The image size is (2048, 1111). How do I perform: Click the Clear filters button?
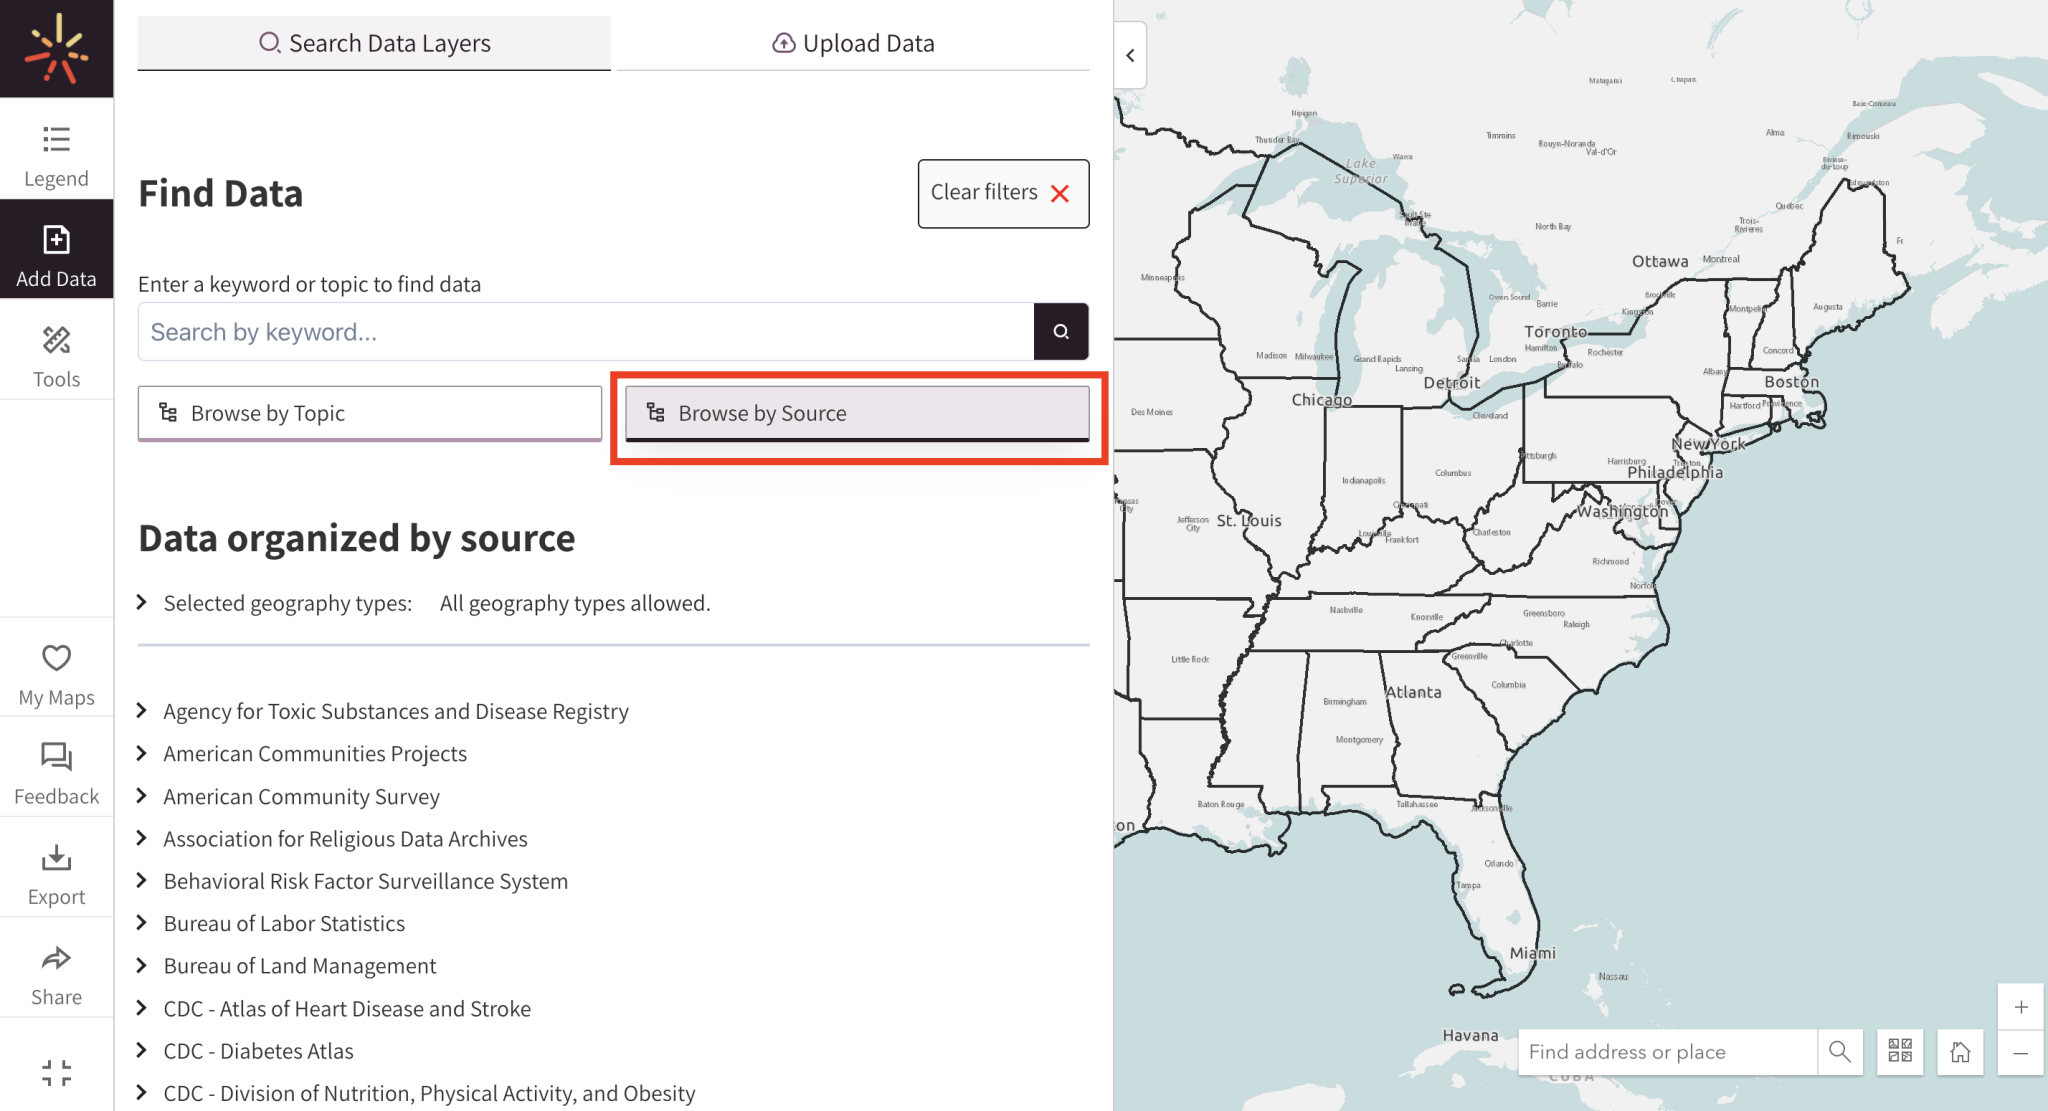click(x=1003, y=193)
